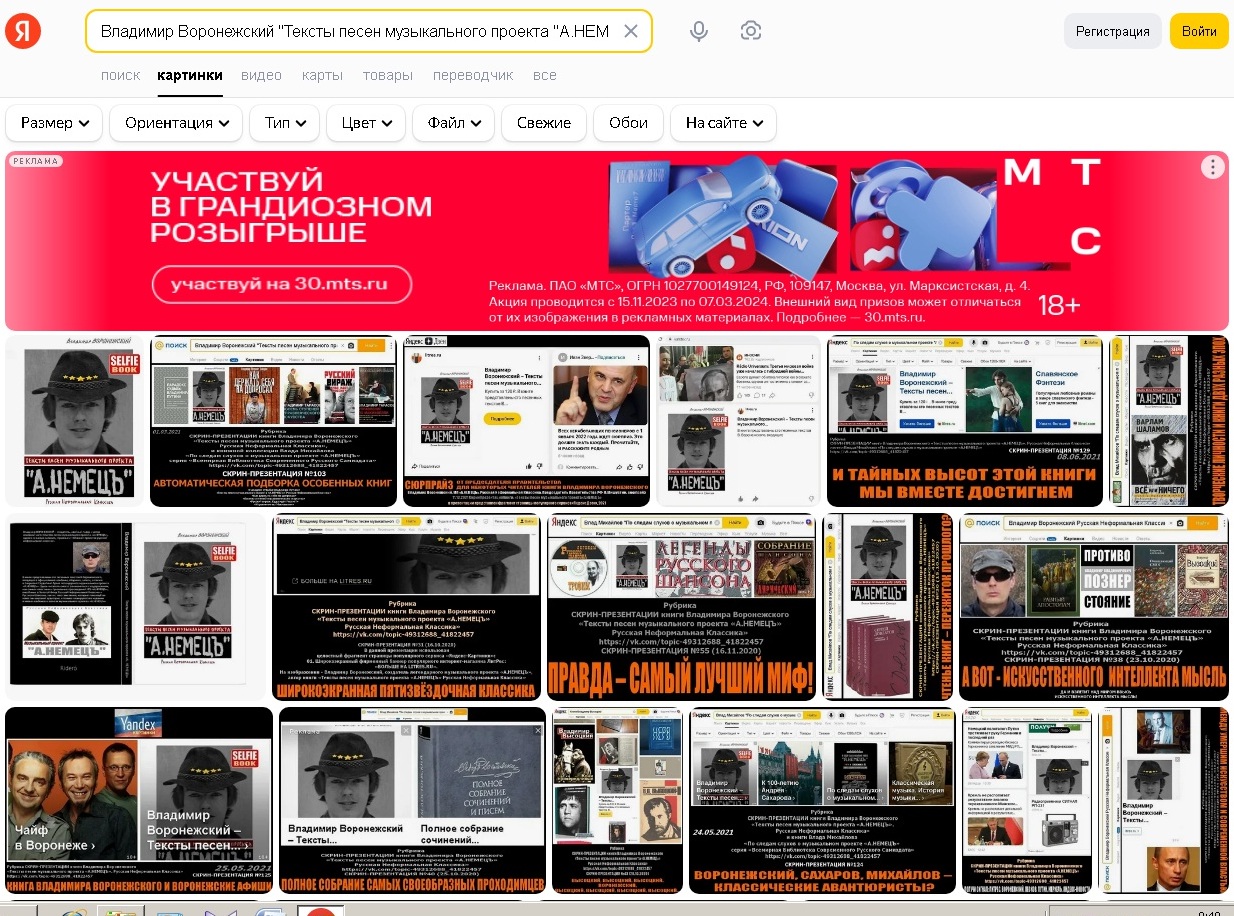Open the thumbnail showing a boombox radio
Image resolution: width=1234 pixels, height=916 pixels.
(1027, 800)
